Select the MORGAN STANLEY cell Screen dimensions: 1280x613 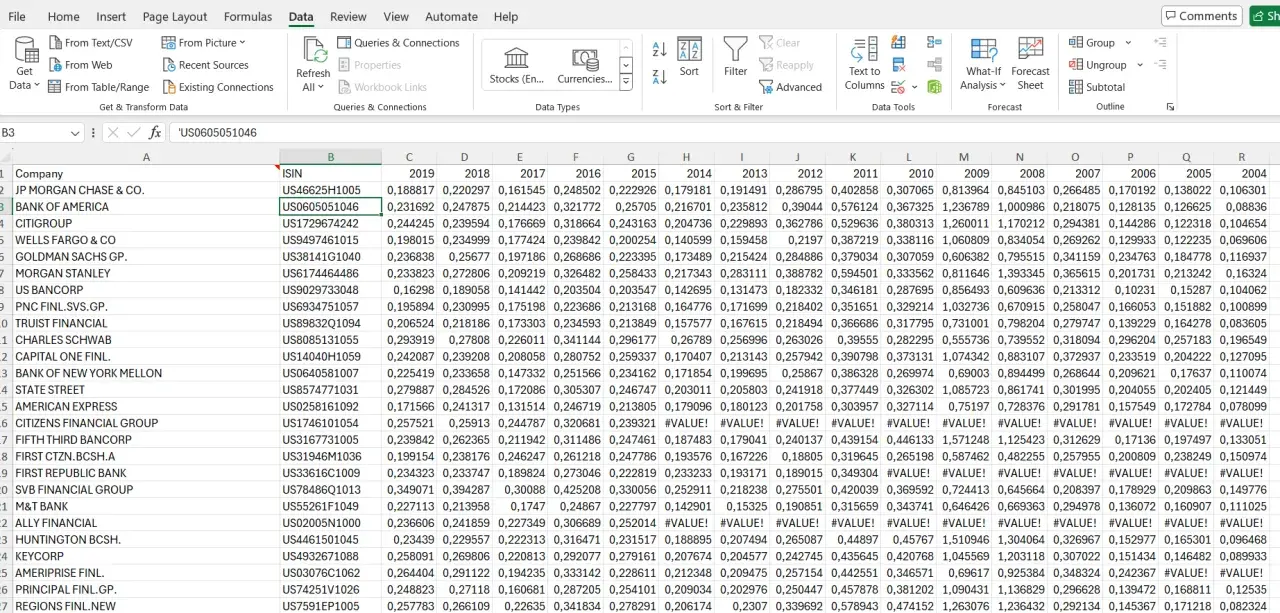pyautogui.click(x=146, y=274)
